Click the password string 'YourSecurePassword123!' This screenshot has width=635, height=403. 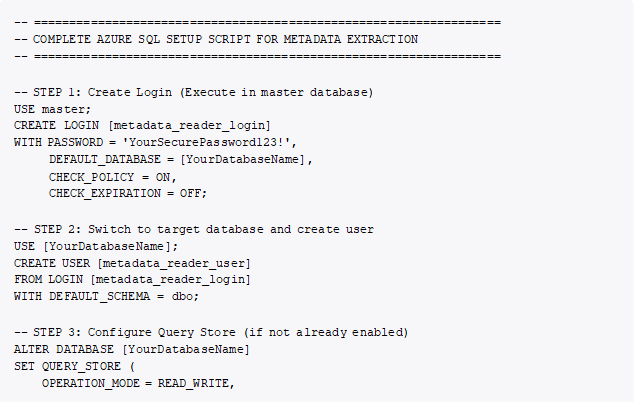[x=208, y=143]
